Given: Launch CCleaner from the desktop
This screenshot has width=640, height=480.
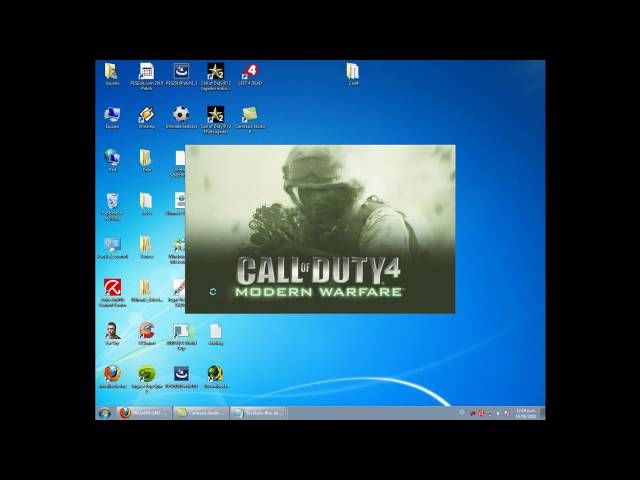Looking at the screenshot, I should coord(147,333).
